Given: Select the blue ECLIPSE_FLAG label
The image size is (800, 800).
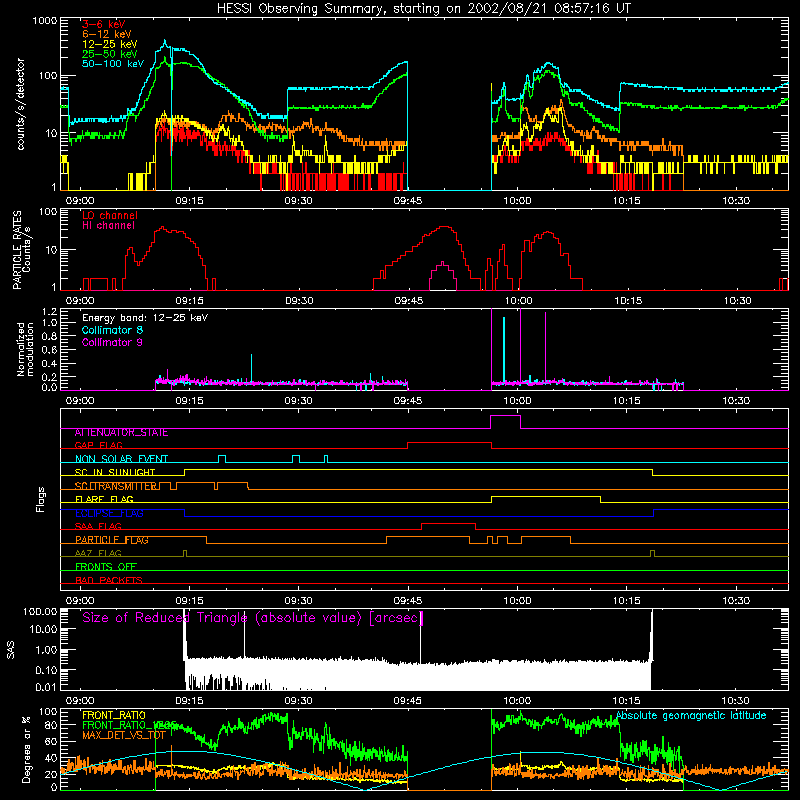Looking at the screenshot, I should 109,513.
